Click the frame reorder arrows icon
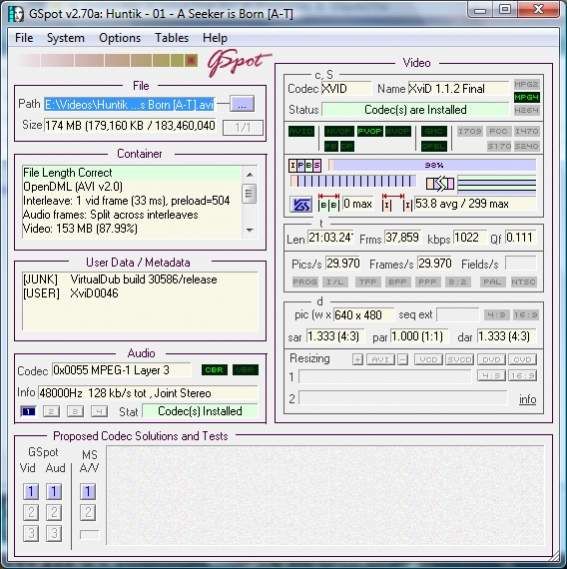The image size is (567, 569). click(440, 183)
